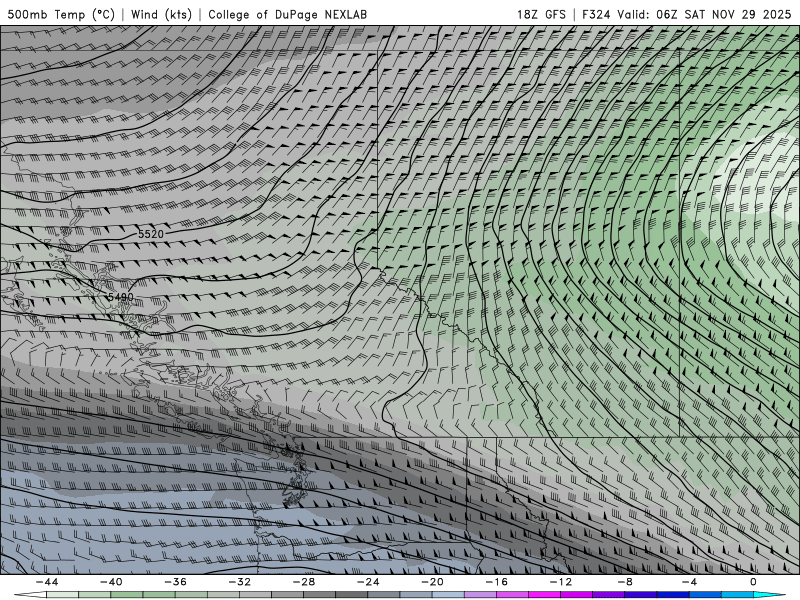Click the "06Z SAT NOV 29 2025" valid time
This screenshot has width=800, height=600.
[x=723, y=14]
